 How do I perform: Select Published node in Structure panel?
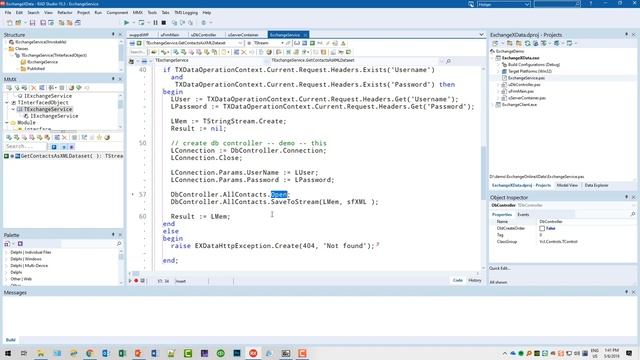coord(36,69)
